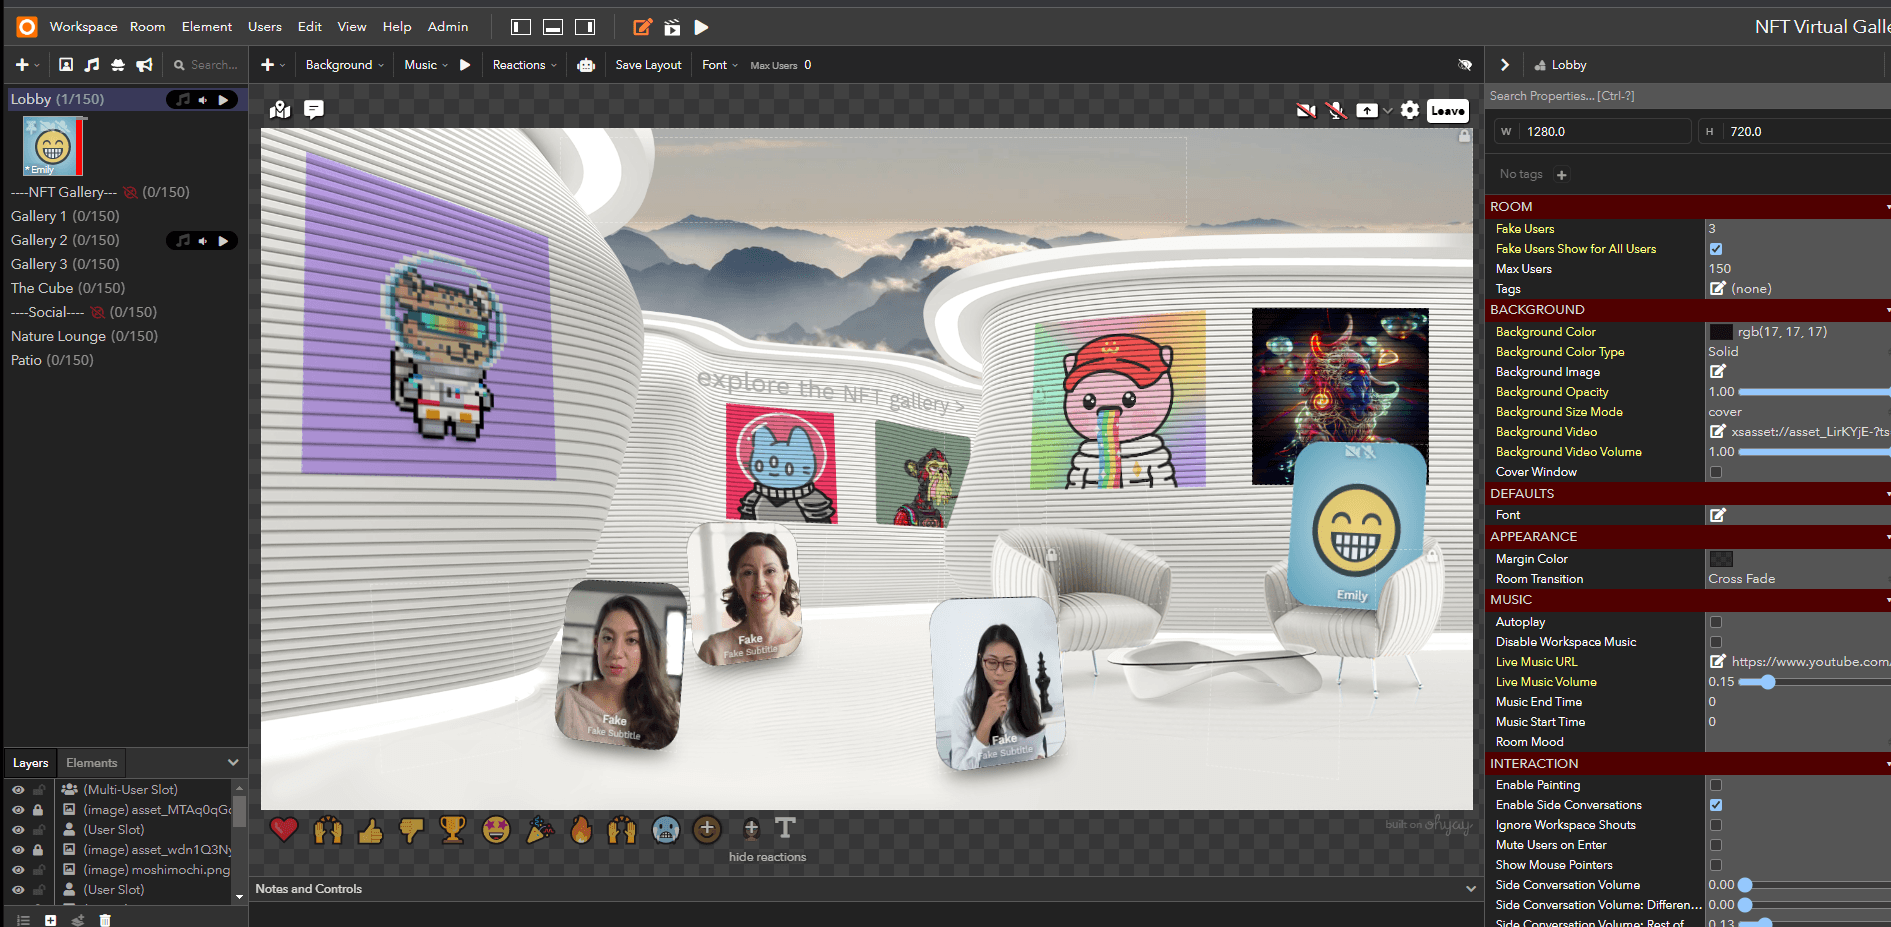The height and width of the screenshot is (927, 1891).
Task: Expand the Reactions dropdown
Action: pos(524,65)
